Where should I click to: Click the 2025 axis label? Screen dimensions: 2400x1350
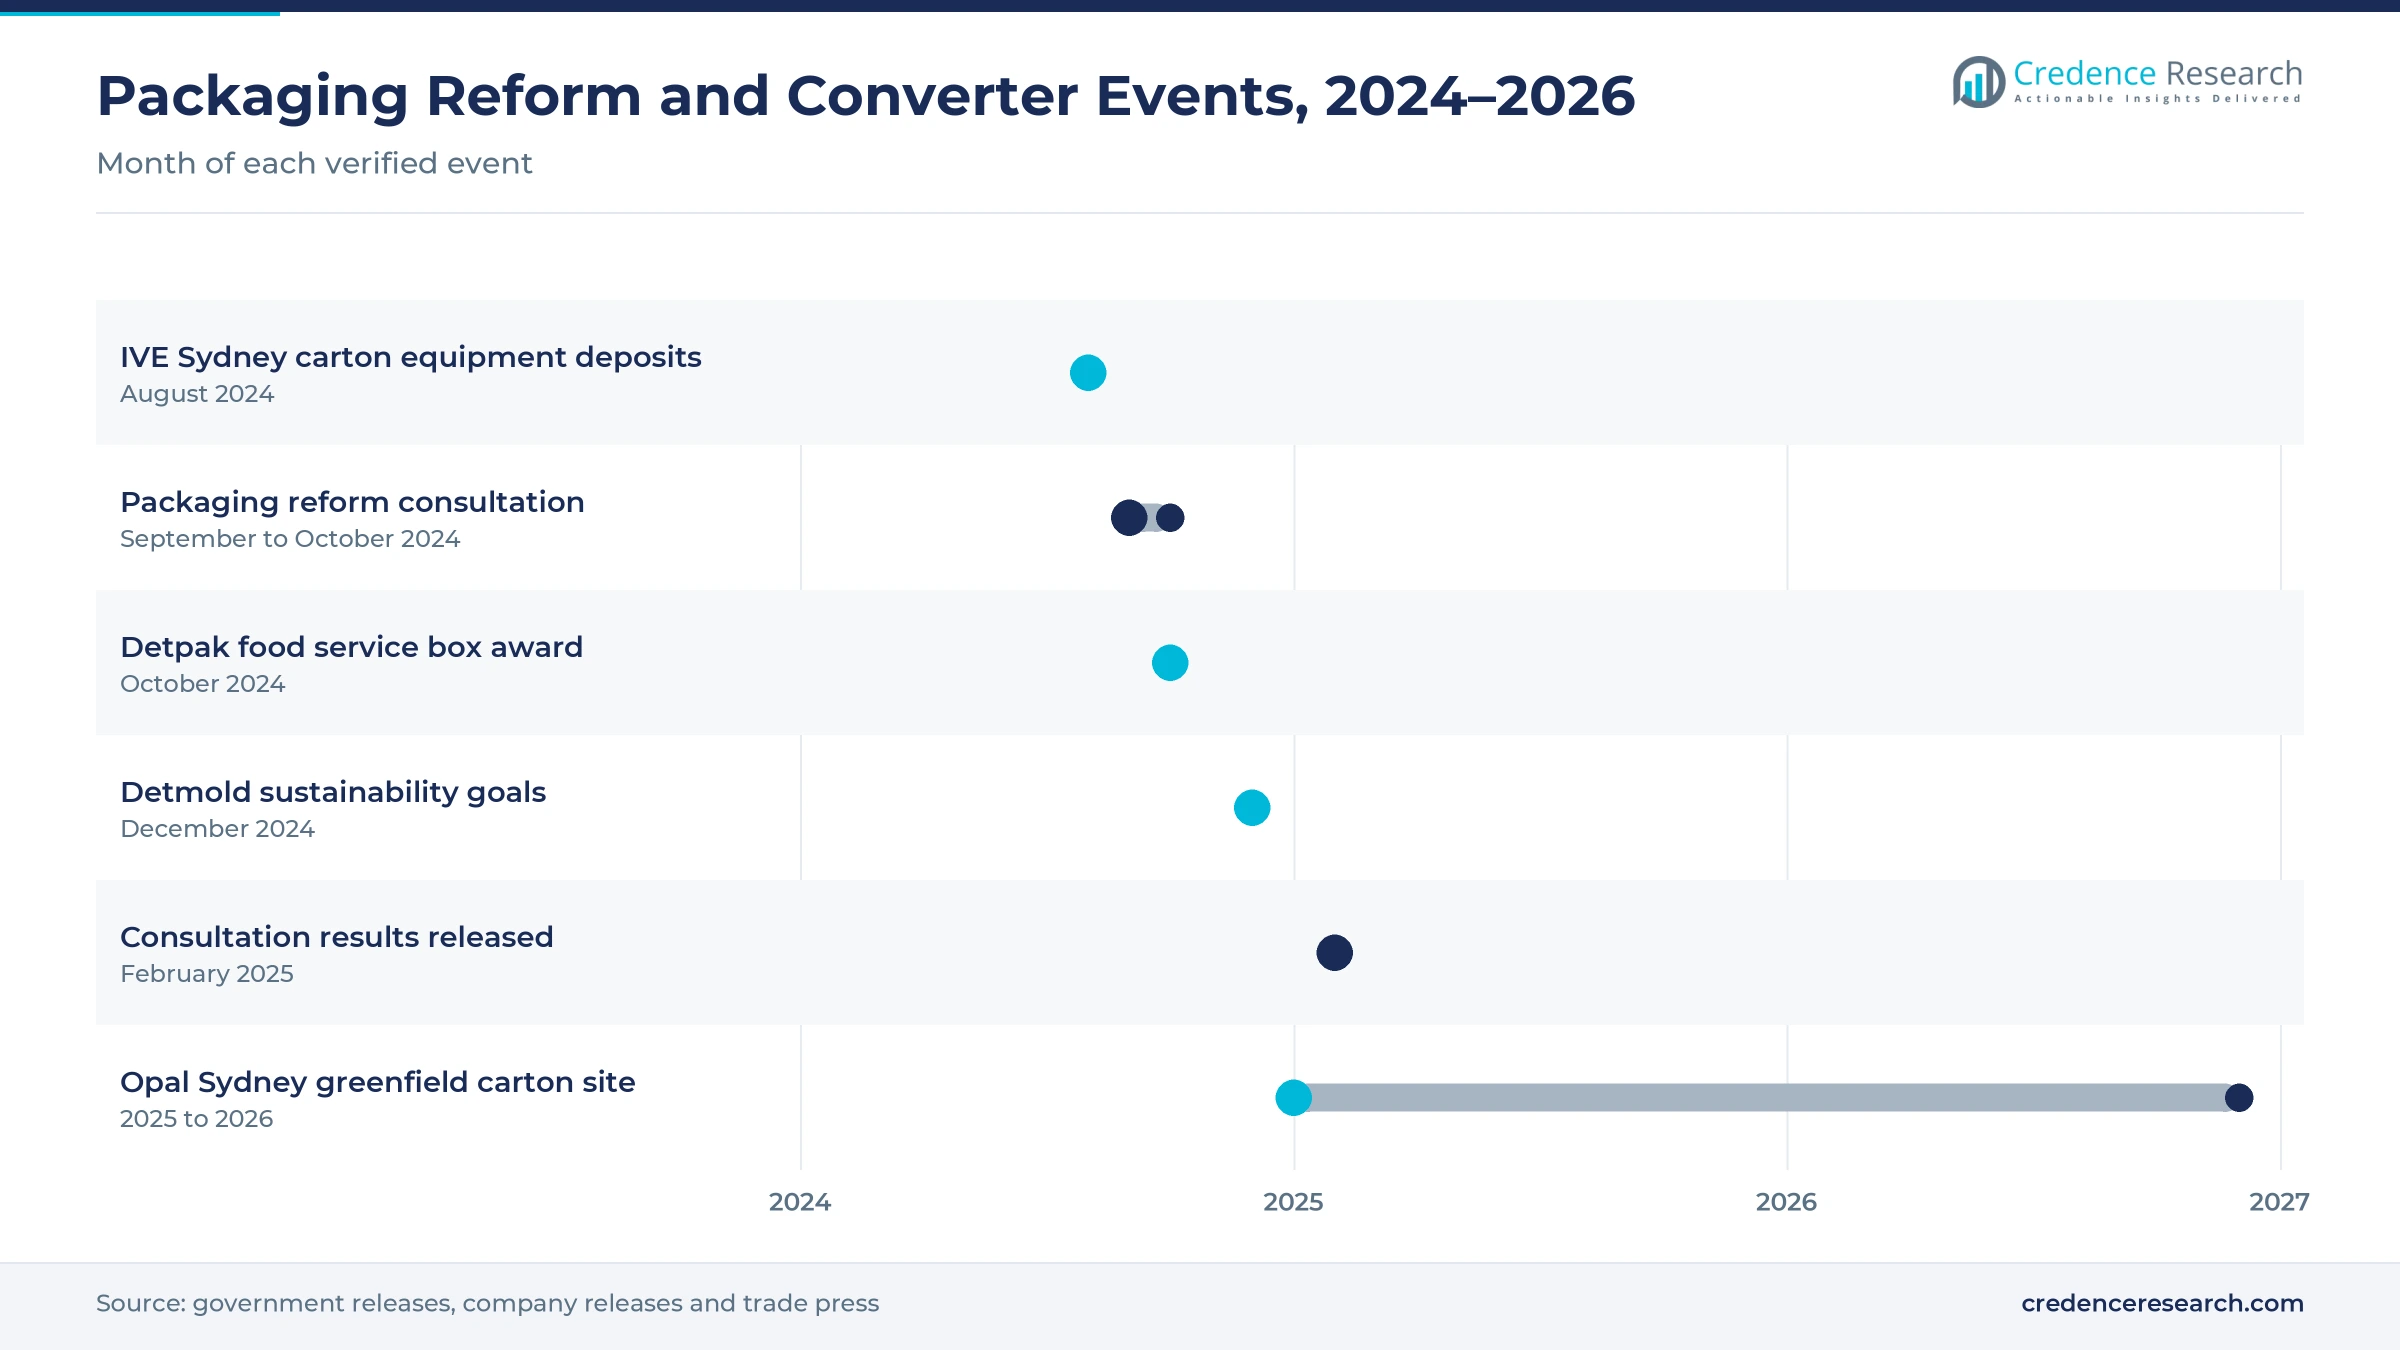[1293, 1202]
